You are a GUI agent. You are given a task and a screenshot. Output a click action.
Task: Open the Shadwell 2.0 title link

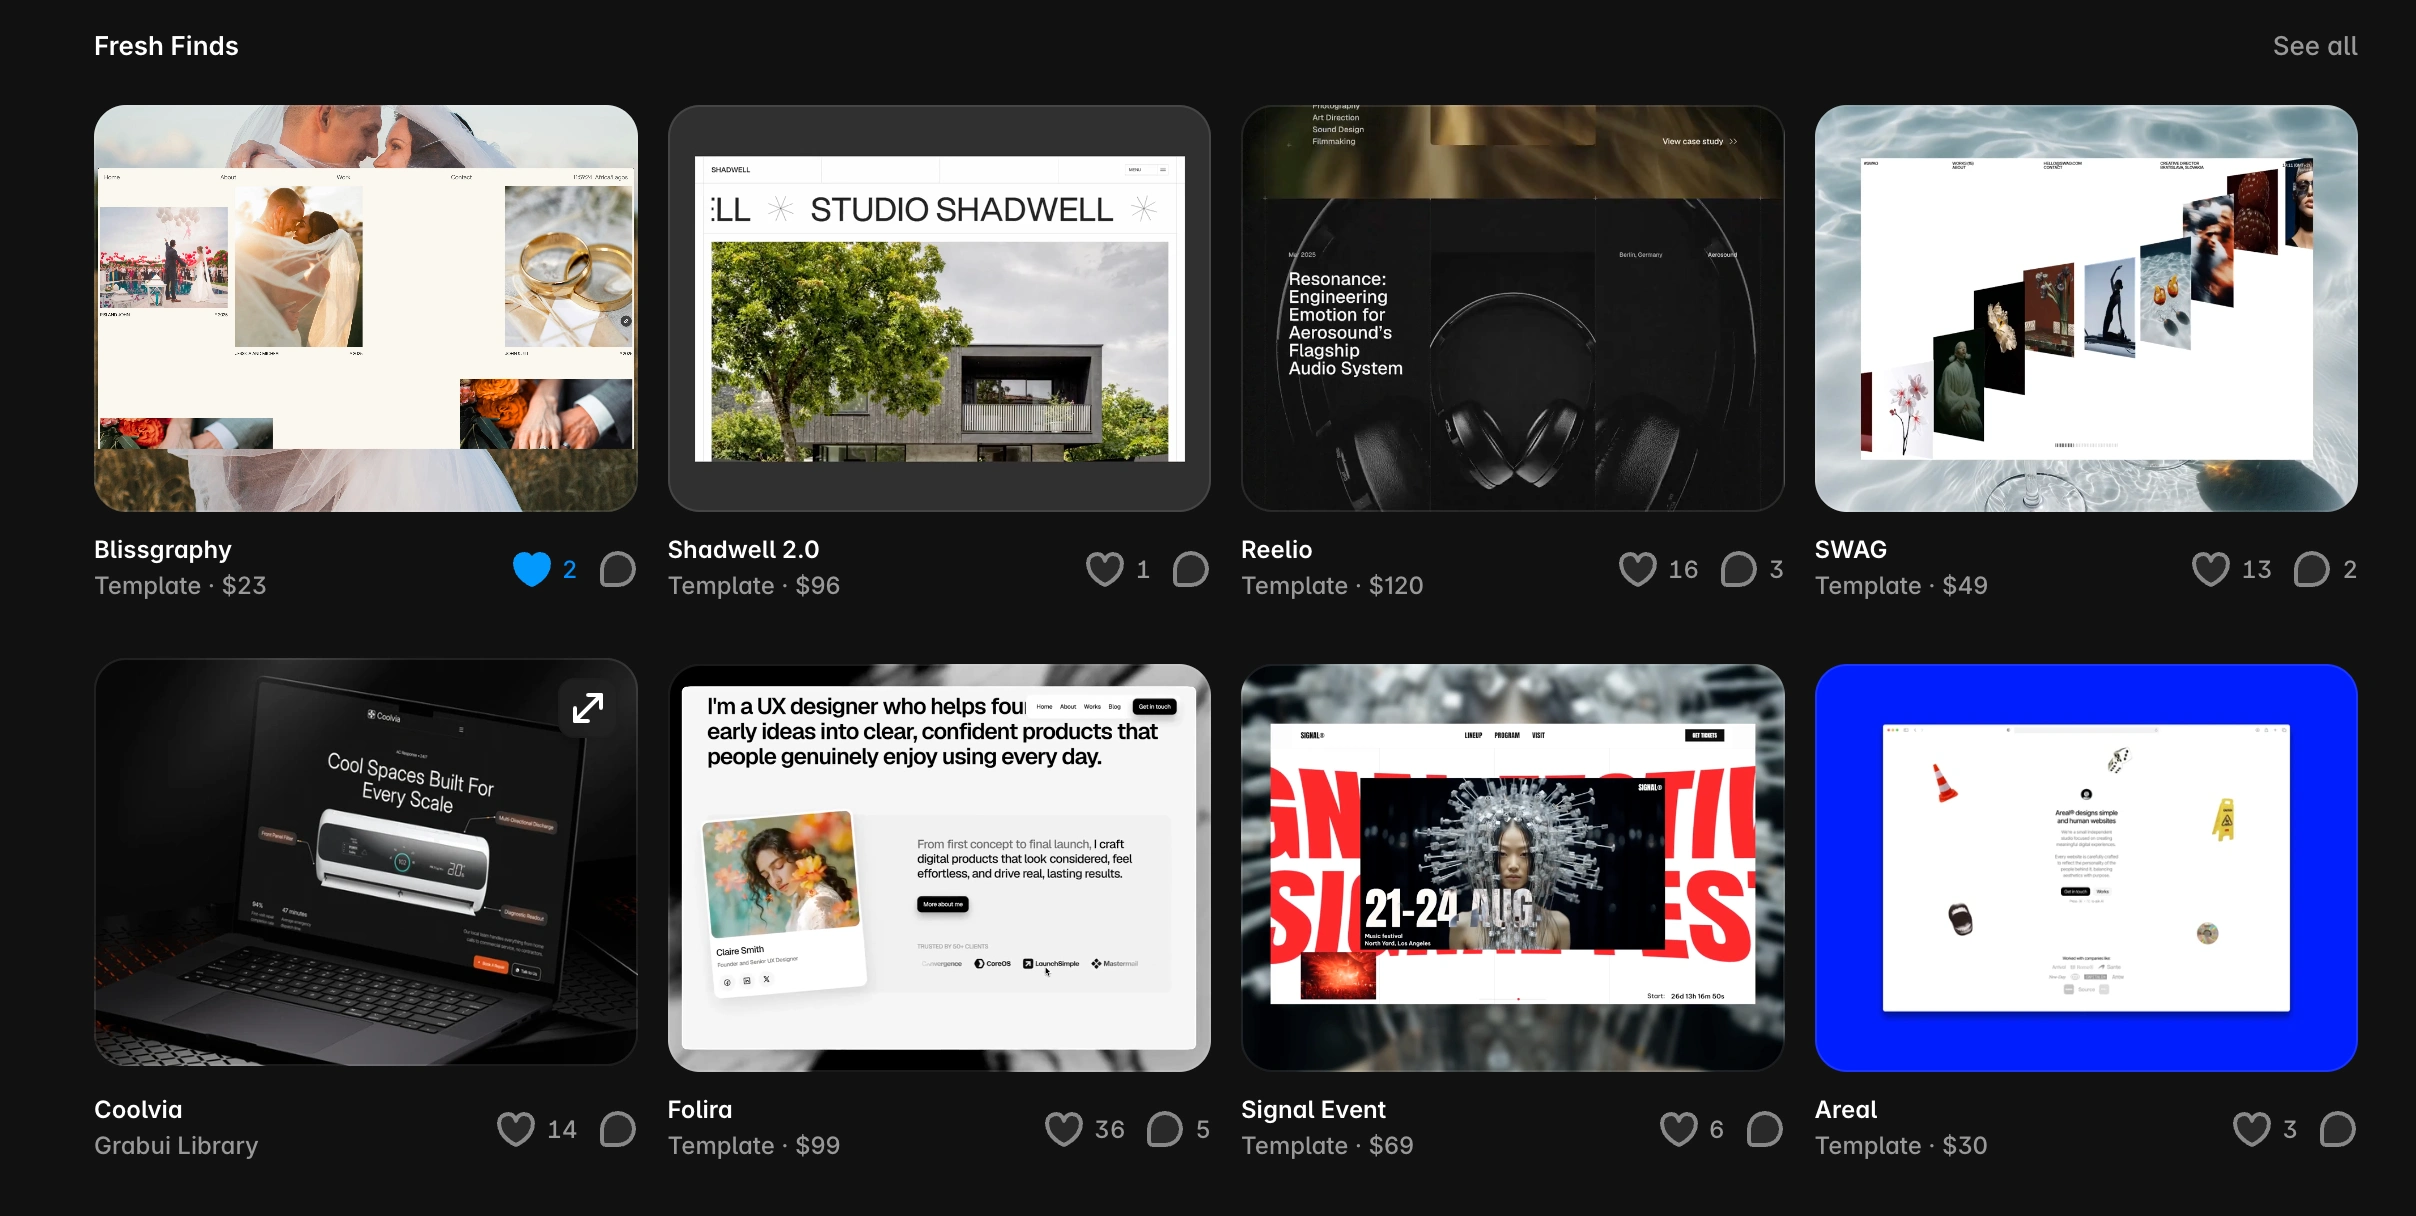[743, 550]
